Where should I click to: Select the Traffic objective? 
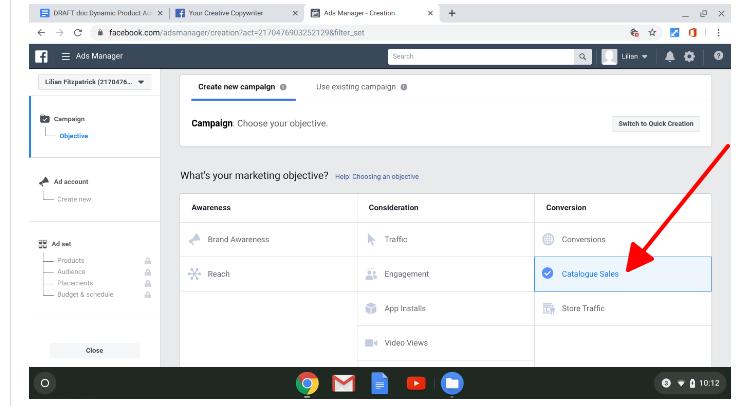click(446, 239)
